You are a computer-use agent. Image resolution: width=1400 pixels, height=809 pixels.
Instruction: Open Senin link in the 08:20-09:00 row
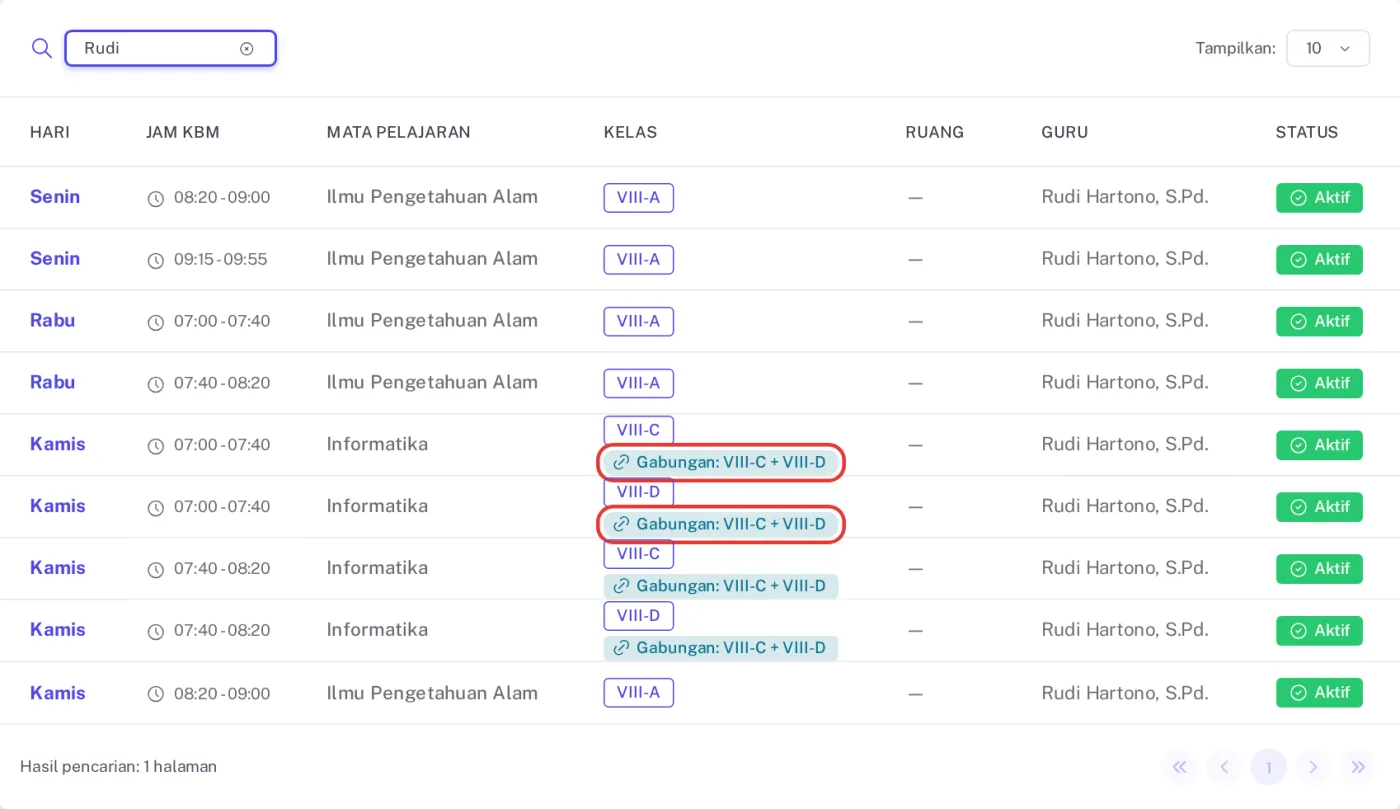55,197
